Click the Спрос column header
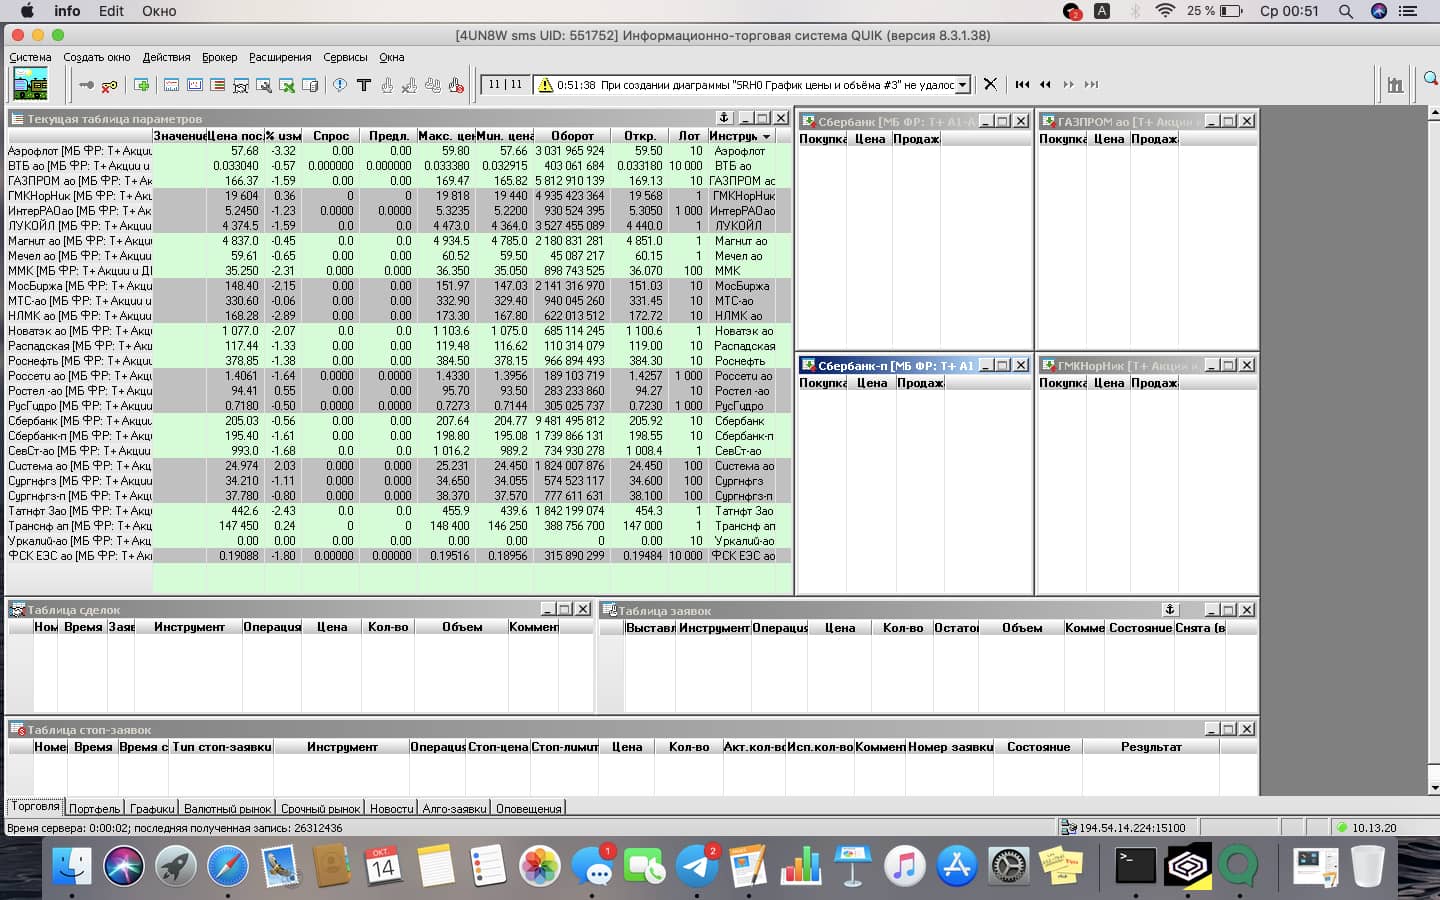Image resolution: width=1440 pixels, height=900 pixels. coord(331,136)
